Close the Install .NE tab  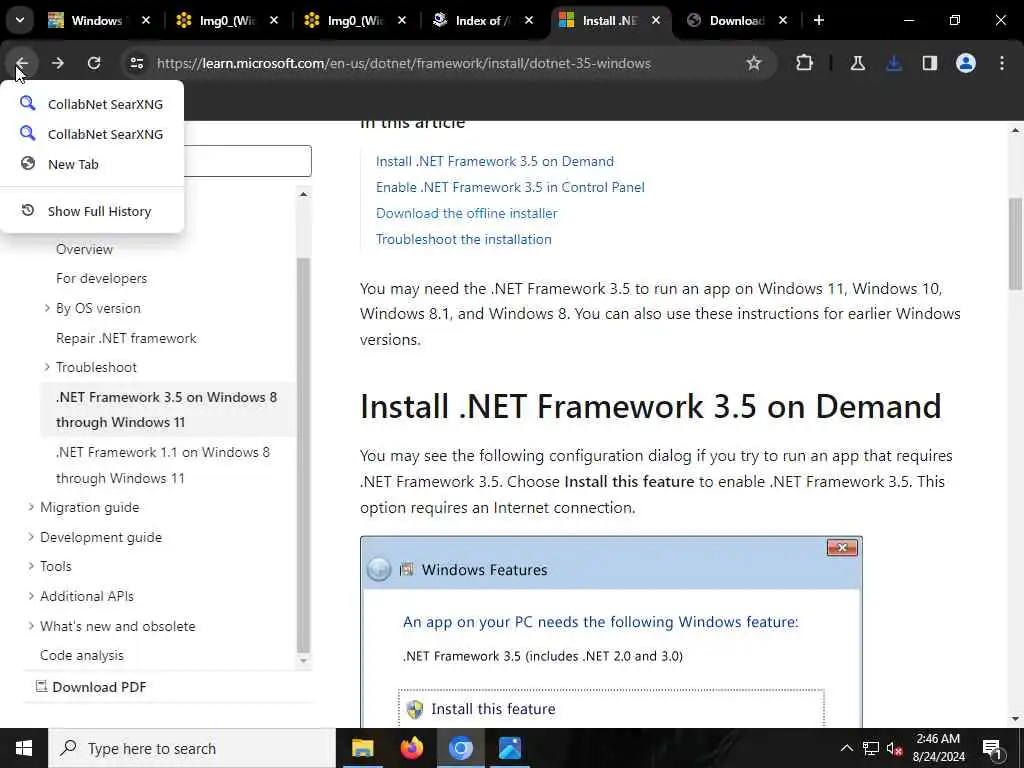656,21
